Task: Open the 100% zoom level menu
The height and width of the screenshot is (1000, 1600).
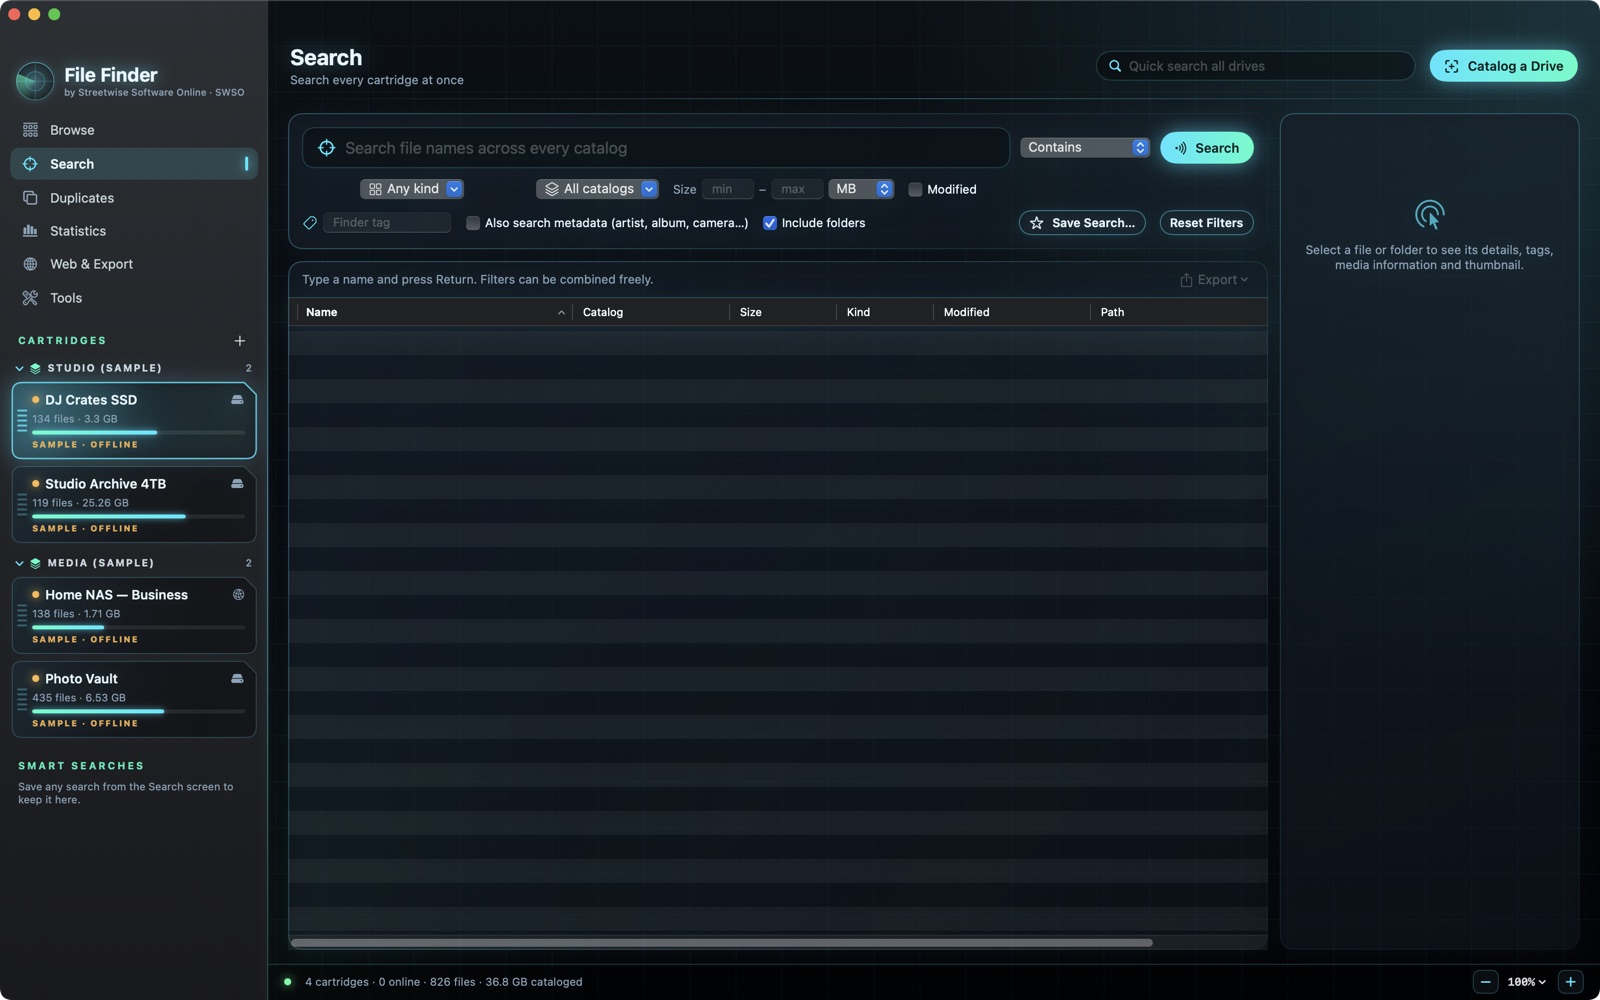Action: click(x=1526, y=982)
